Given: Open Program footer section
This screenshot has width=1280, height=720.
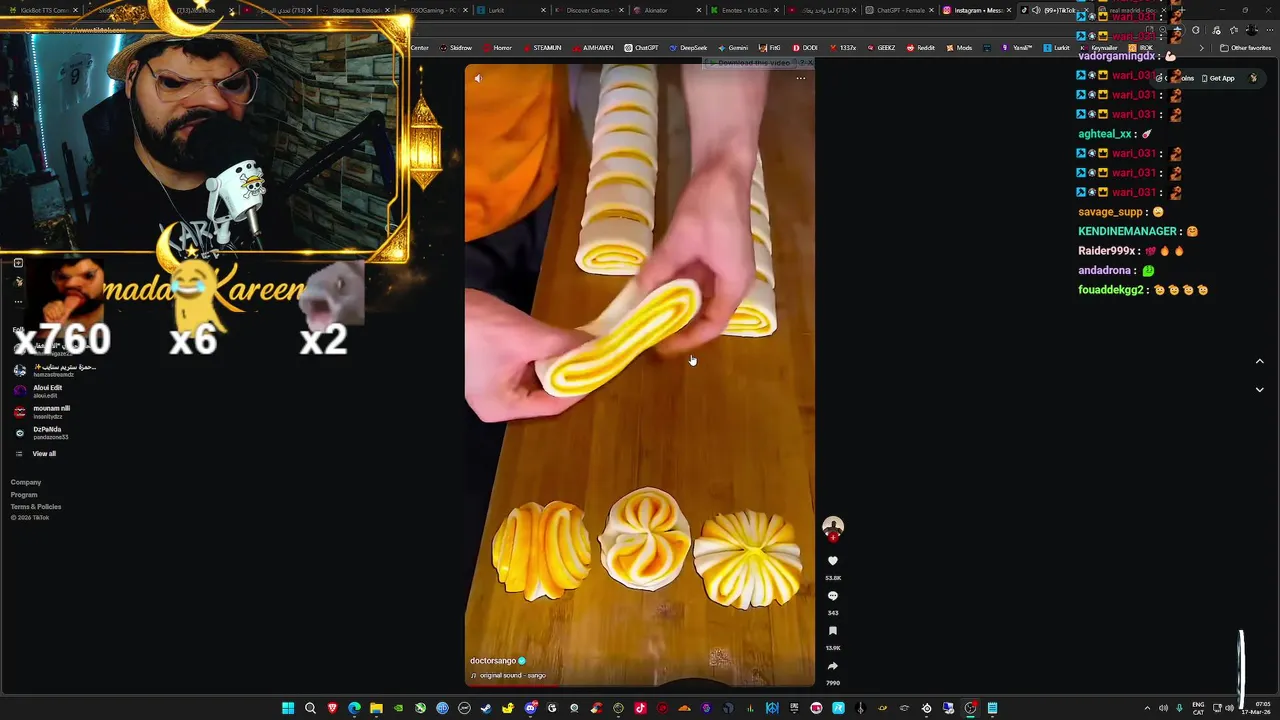Looking at the screenshot, I should point(24,495).
